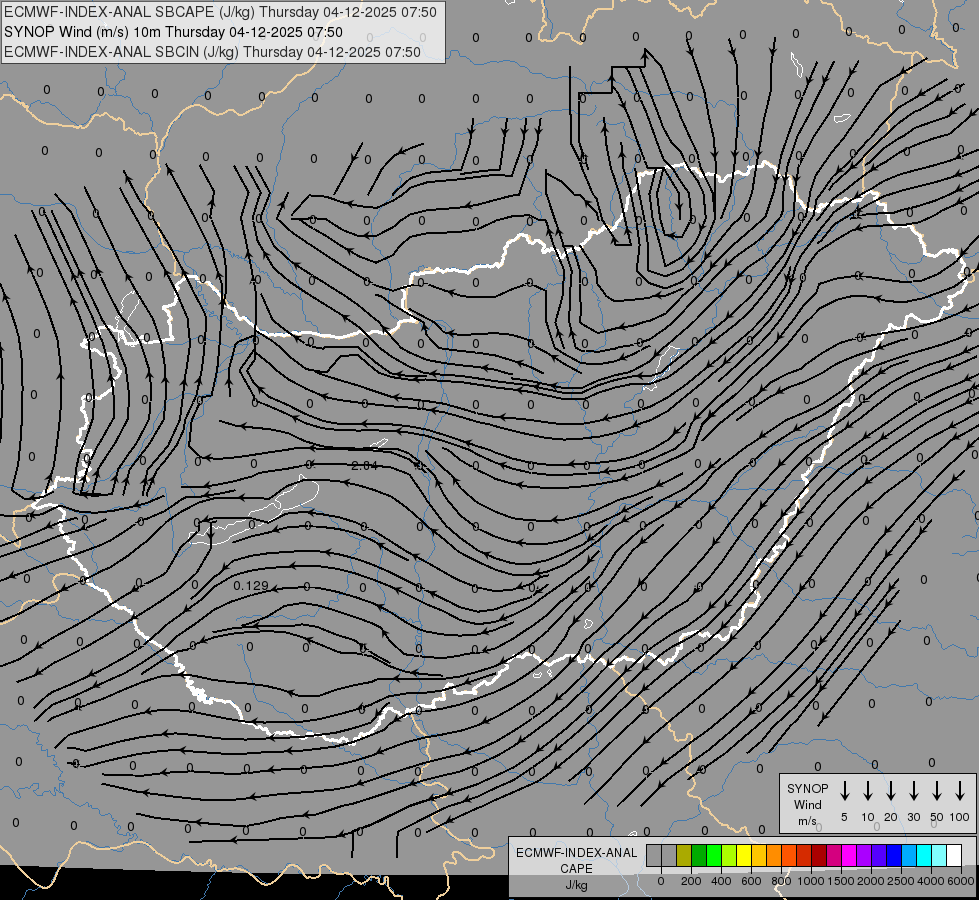Click the '400' tick on CAPE scale
This screenshot has height=900, width=979.
click(721, 881)
